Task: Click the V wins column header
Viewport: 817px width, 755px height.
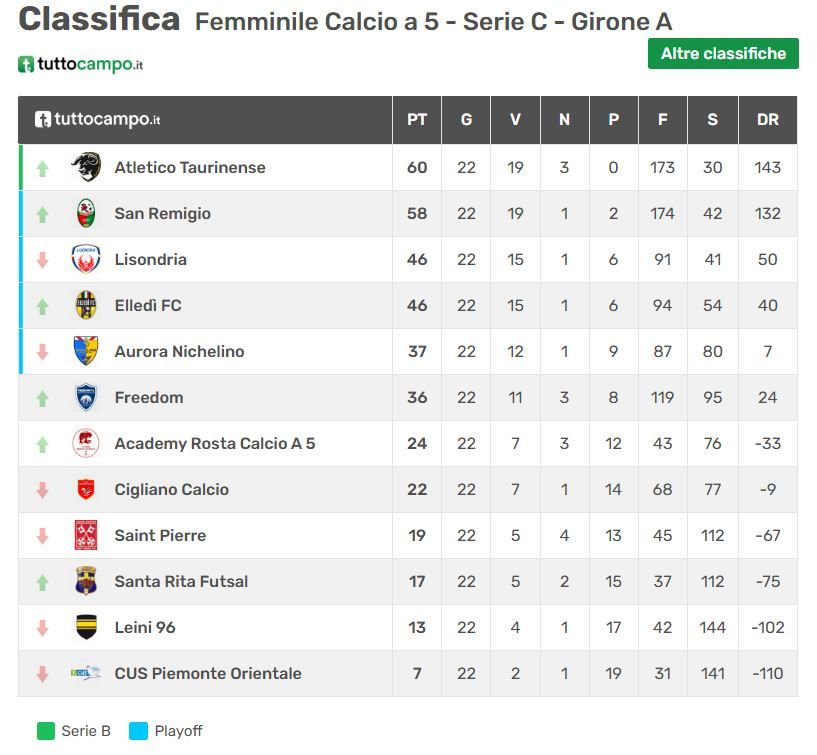Action: click(515, 120)
